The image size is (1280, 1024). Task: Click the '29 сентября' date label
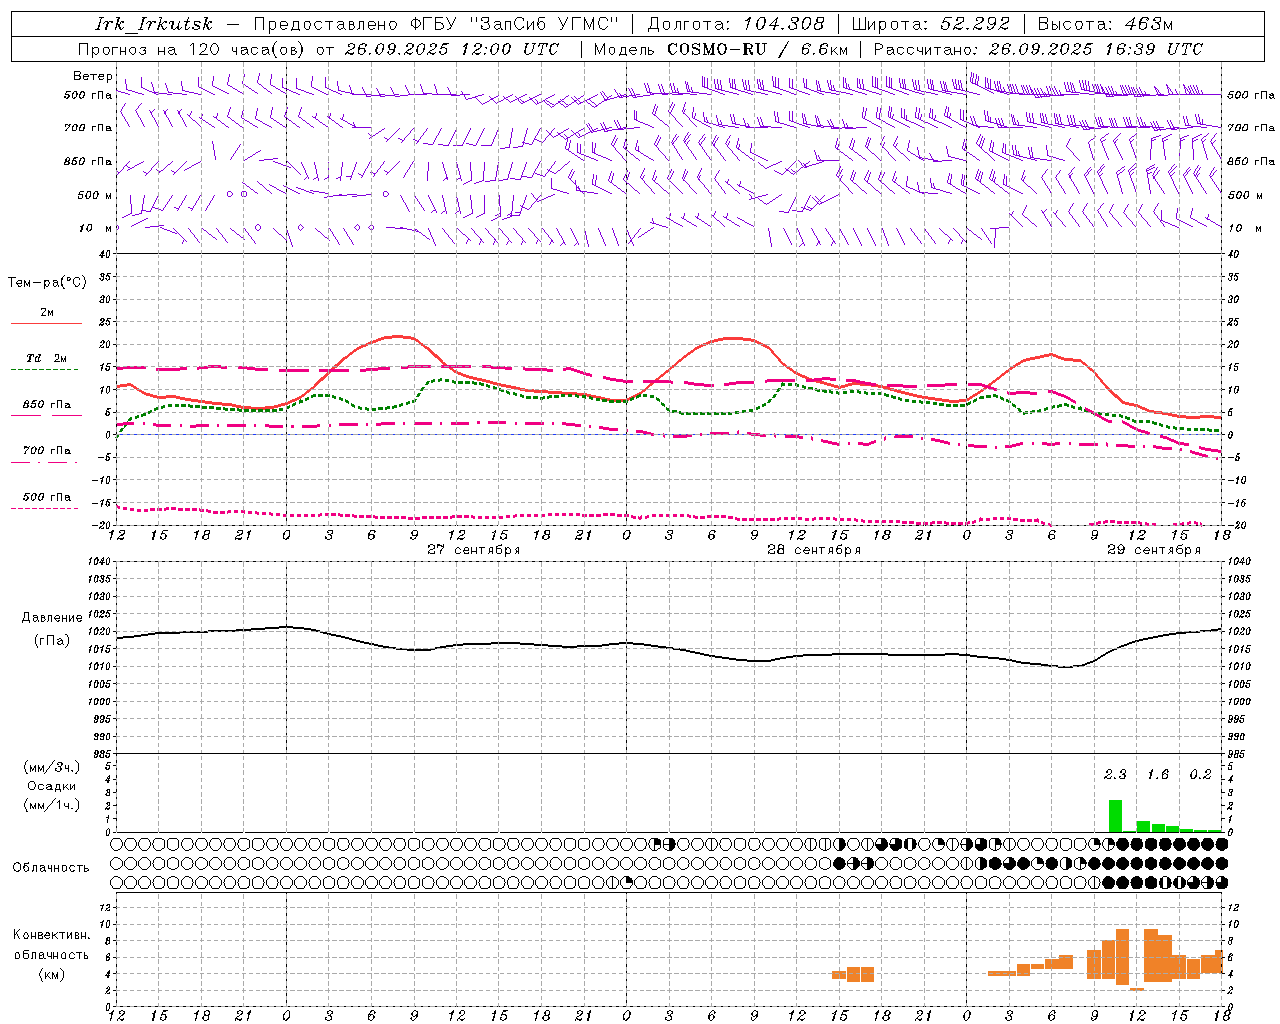1154,550
